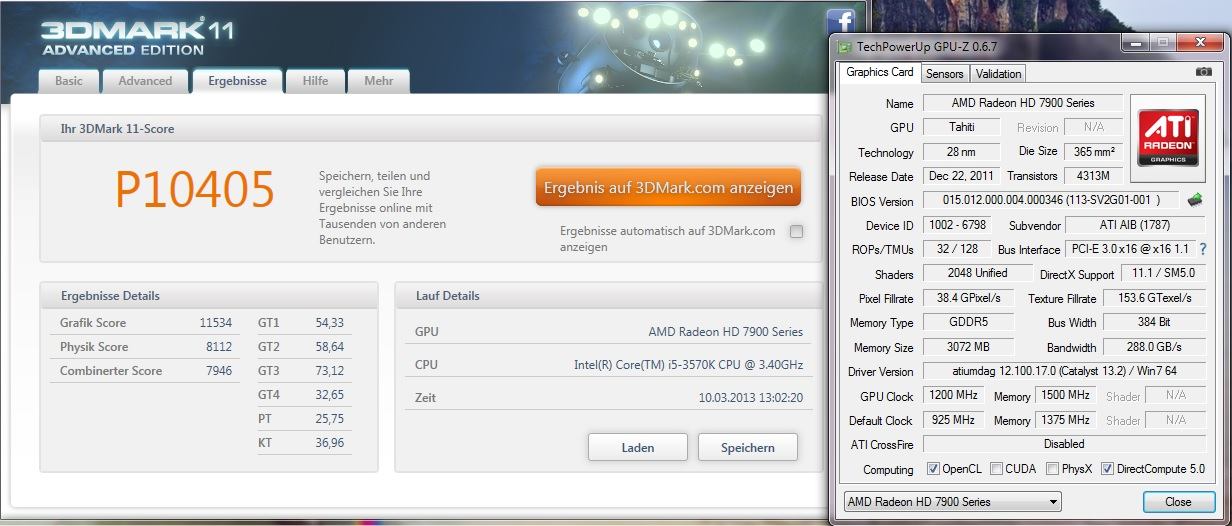Click the Combinerter Score value 7946
The width and height of the screenshot is (1232, 526).
coord(218,371)
